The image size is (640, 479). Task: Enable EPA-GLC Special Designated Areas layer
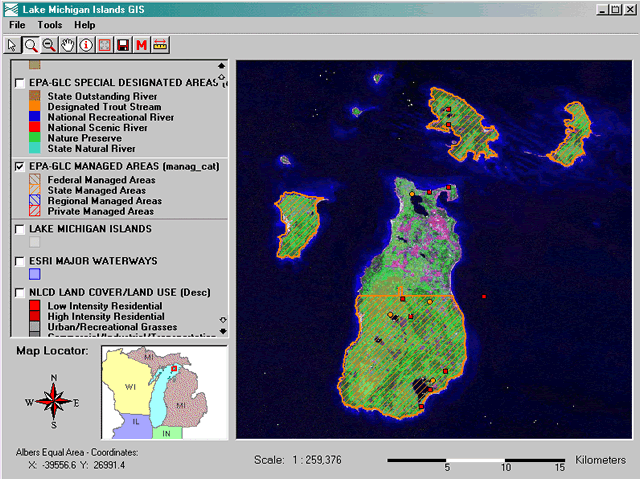19,83
